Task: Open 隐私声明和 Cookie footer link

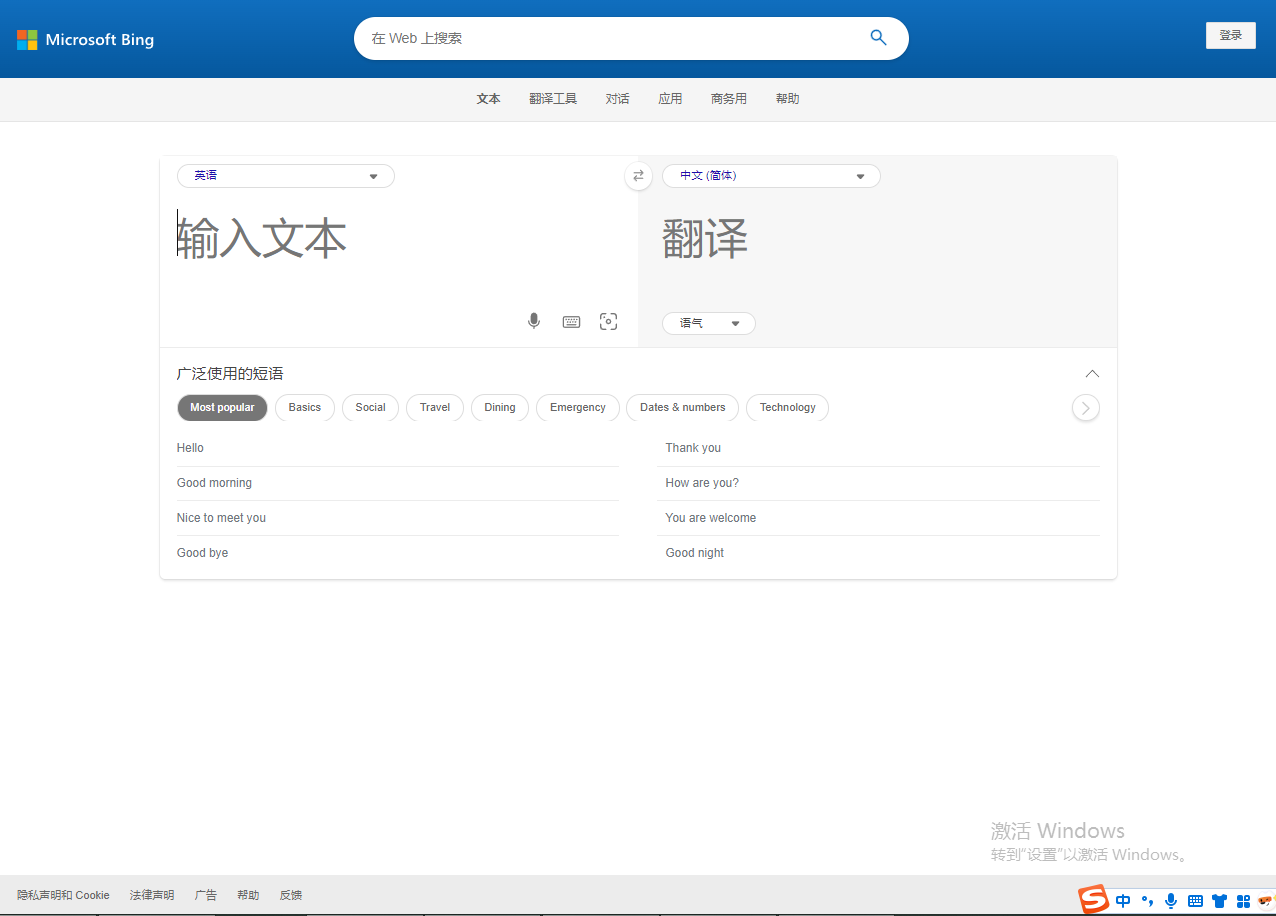Action: coord(63,895)
